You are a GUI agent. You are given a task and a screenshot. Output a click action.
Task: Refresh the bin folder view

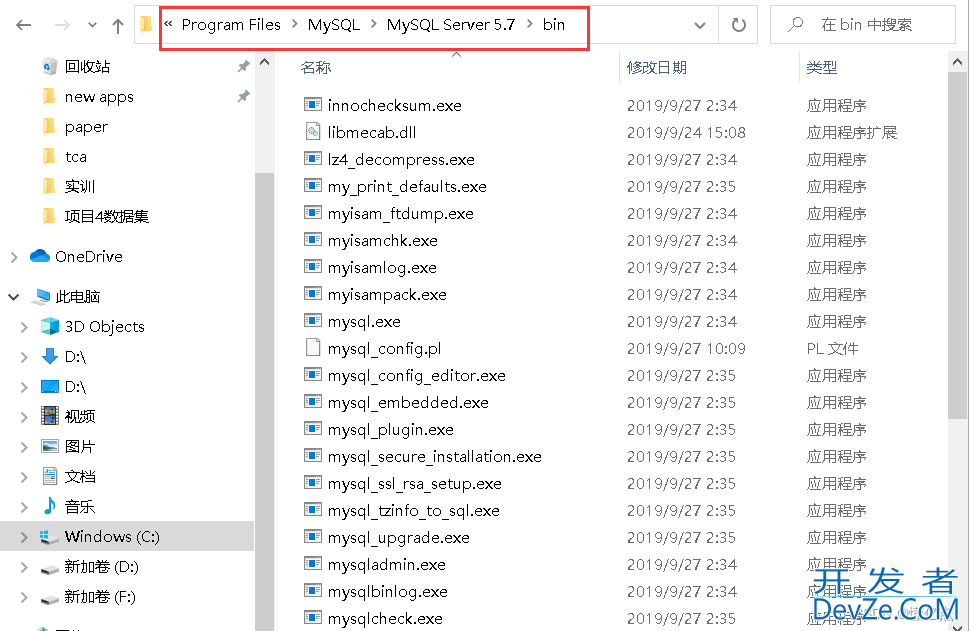pos(738,25)
